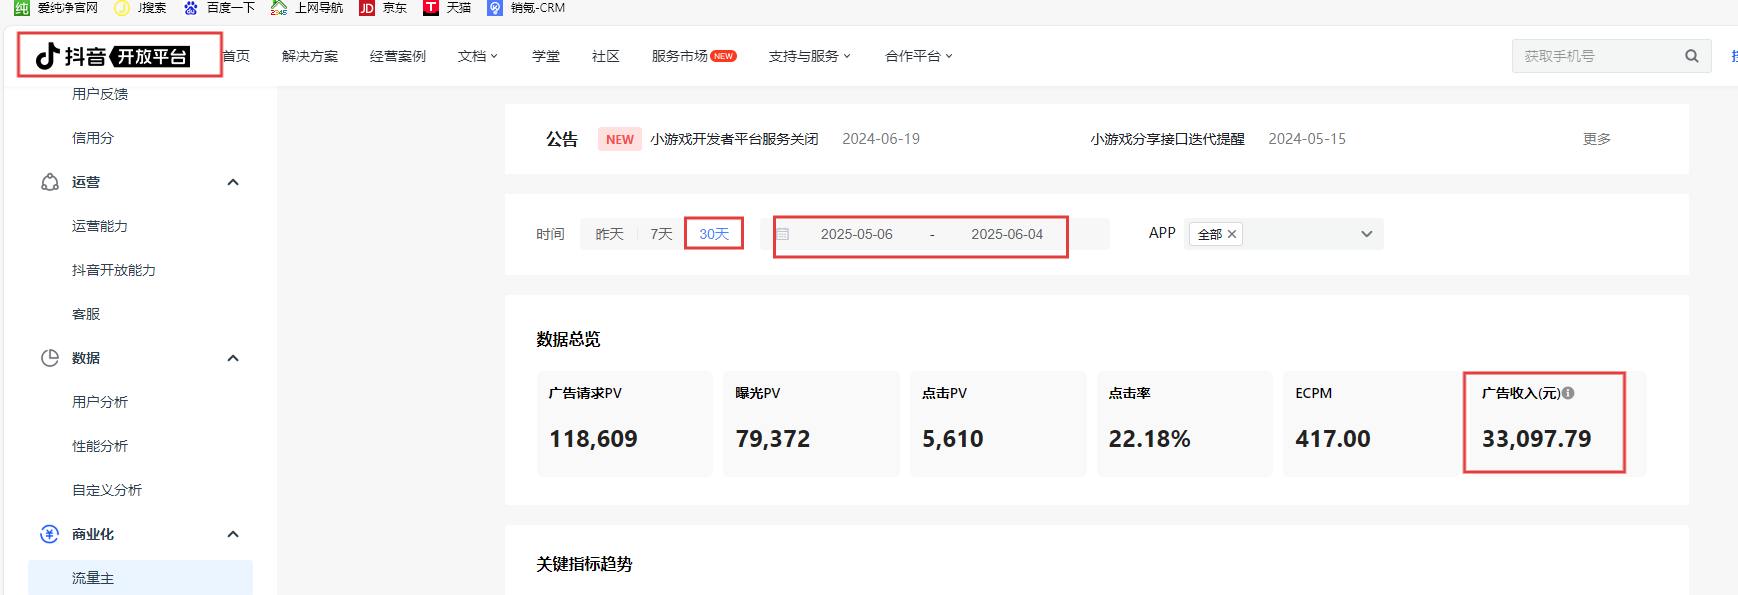Click the ECPM value 417.00
Screen dimensions: 1738x595
click(x=1333, y=439)
